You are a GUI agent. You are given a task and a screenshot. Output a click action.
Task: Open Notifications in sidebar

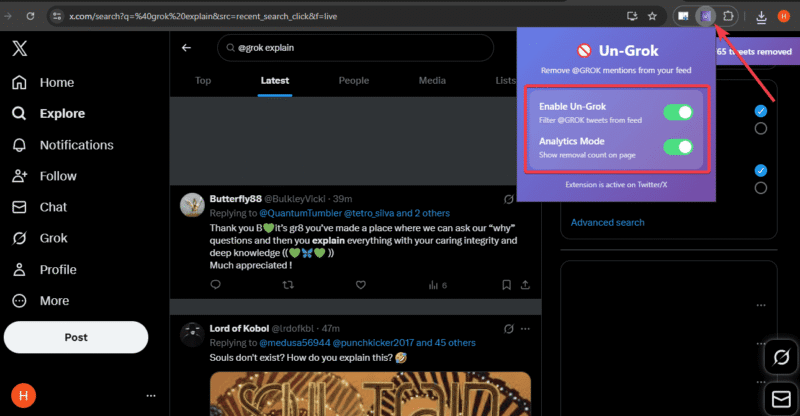point(62,145)
